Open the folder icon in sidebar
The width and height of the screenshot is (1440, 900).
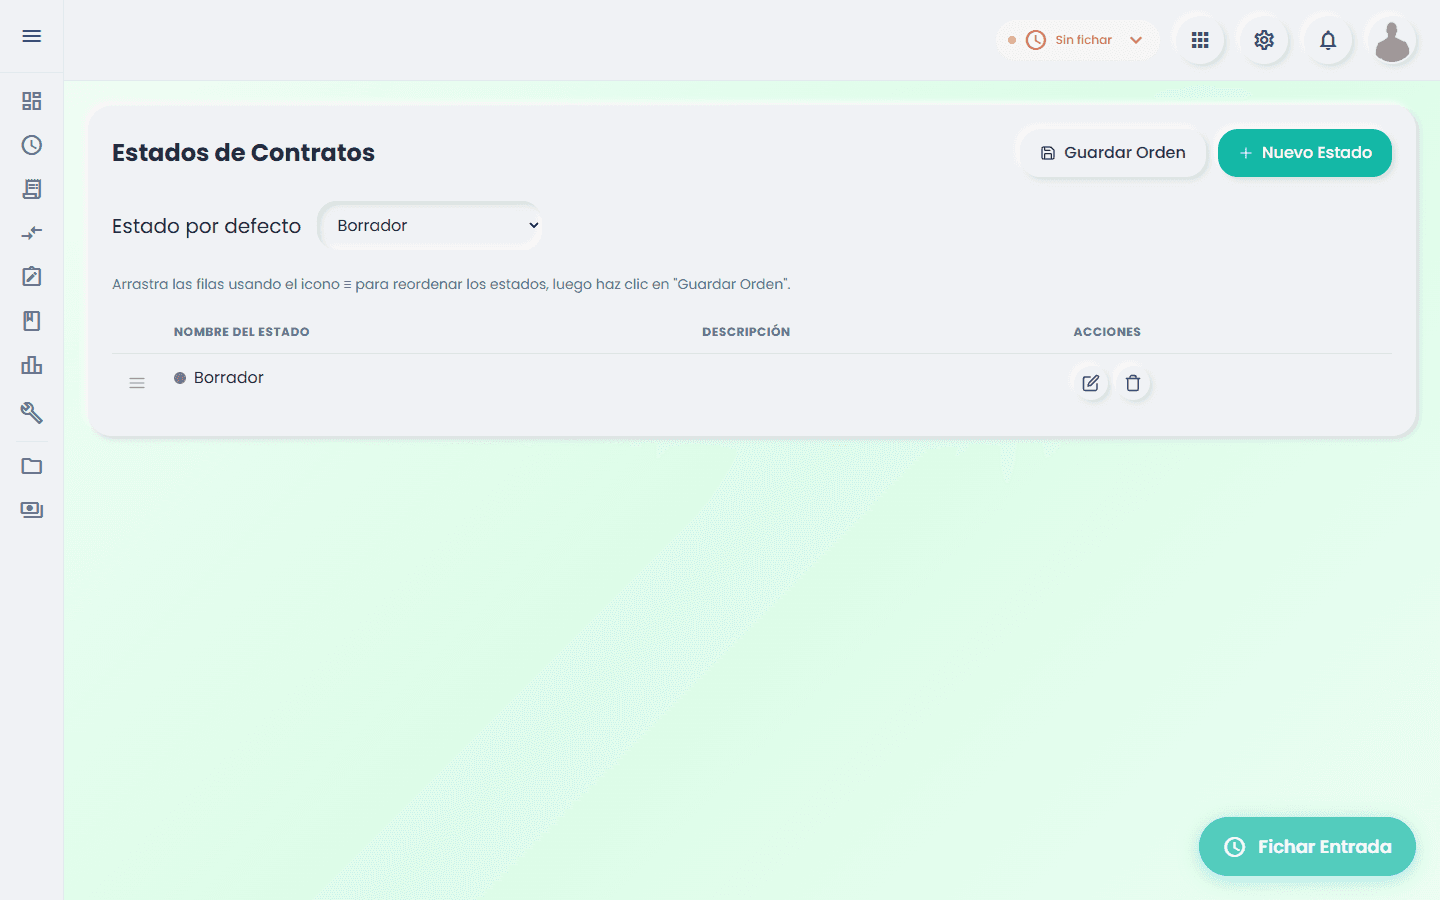pyautogui.click(x=32, y=466)
